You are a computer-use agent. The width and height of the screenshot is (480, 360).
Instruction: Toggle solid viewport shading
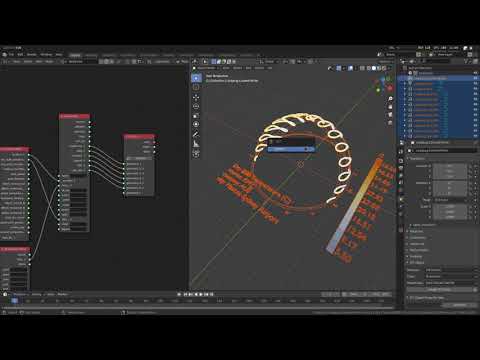click(x=374, y=68)
